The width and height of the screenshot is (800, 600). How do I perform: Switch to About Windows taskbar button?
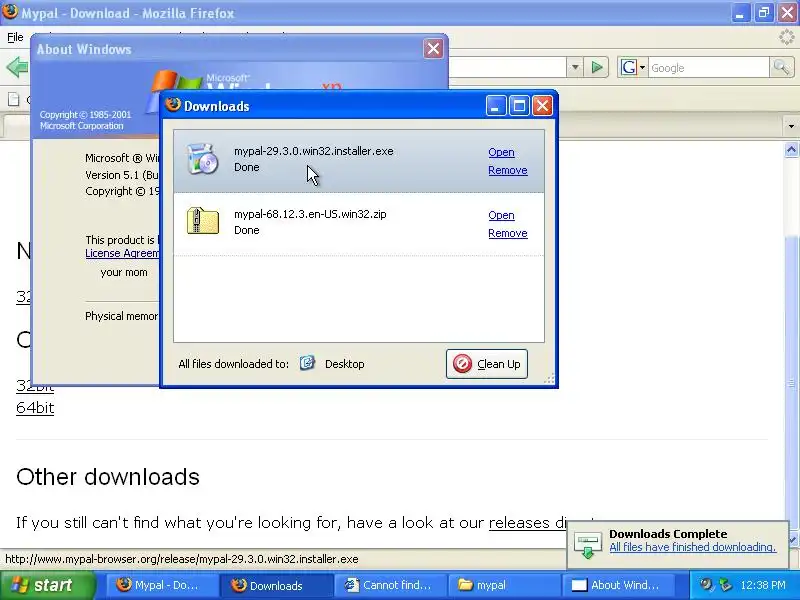(618, 585)
